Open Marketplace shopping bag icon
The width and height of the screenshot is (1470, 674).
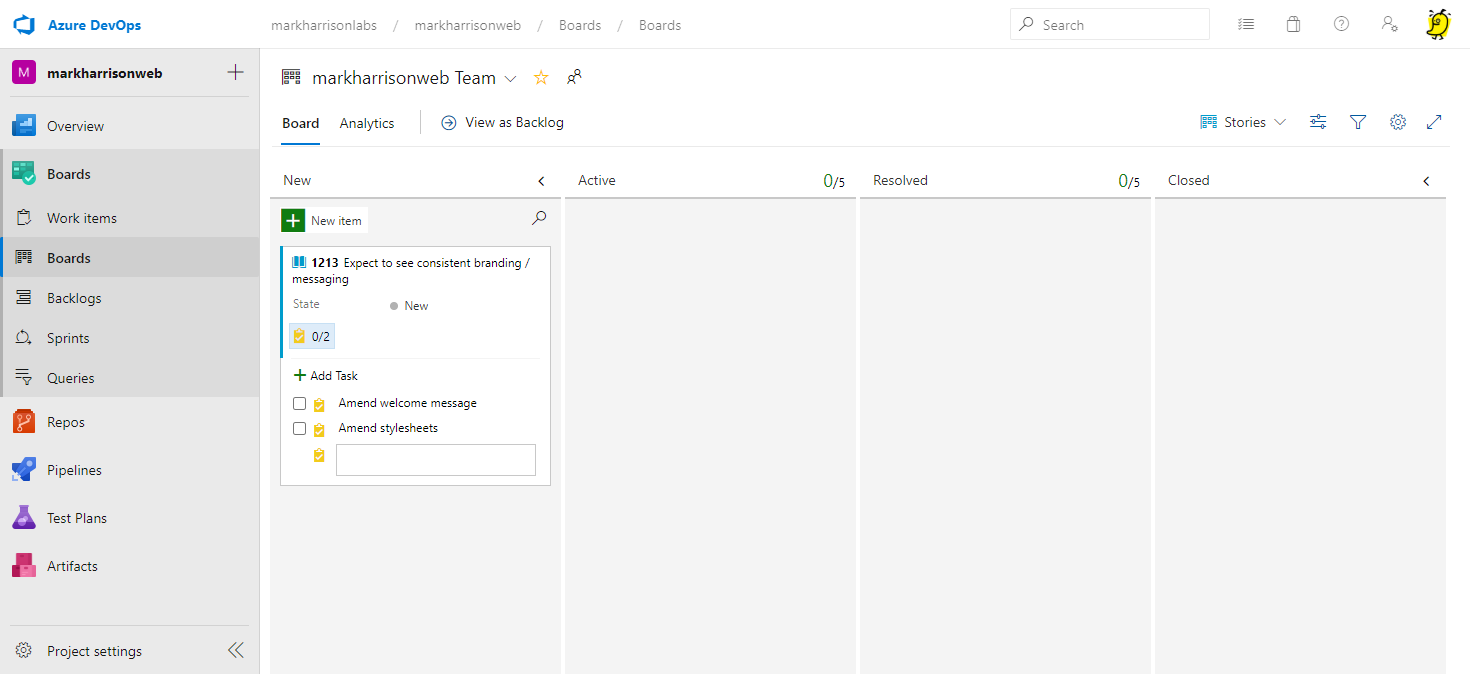coord(1293,25)
